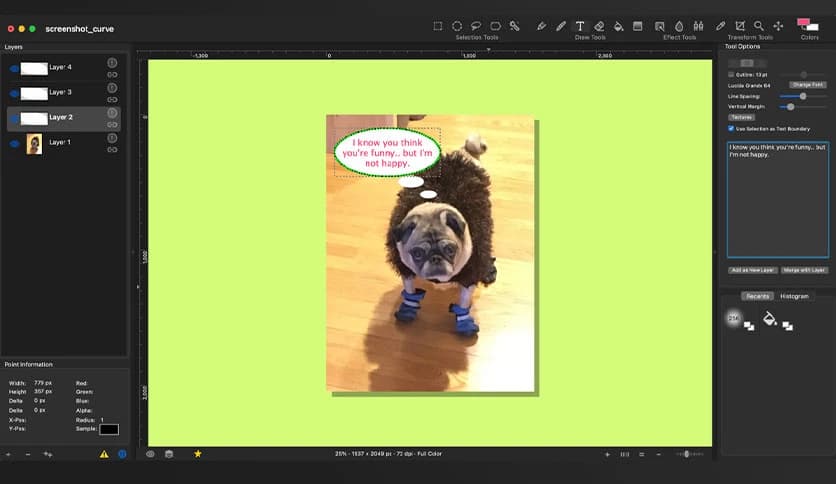Click the yellow star icon in status bar

pos(198,454)
